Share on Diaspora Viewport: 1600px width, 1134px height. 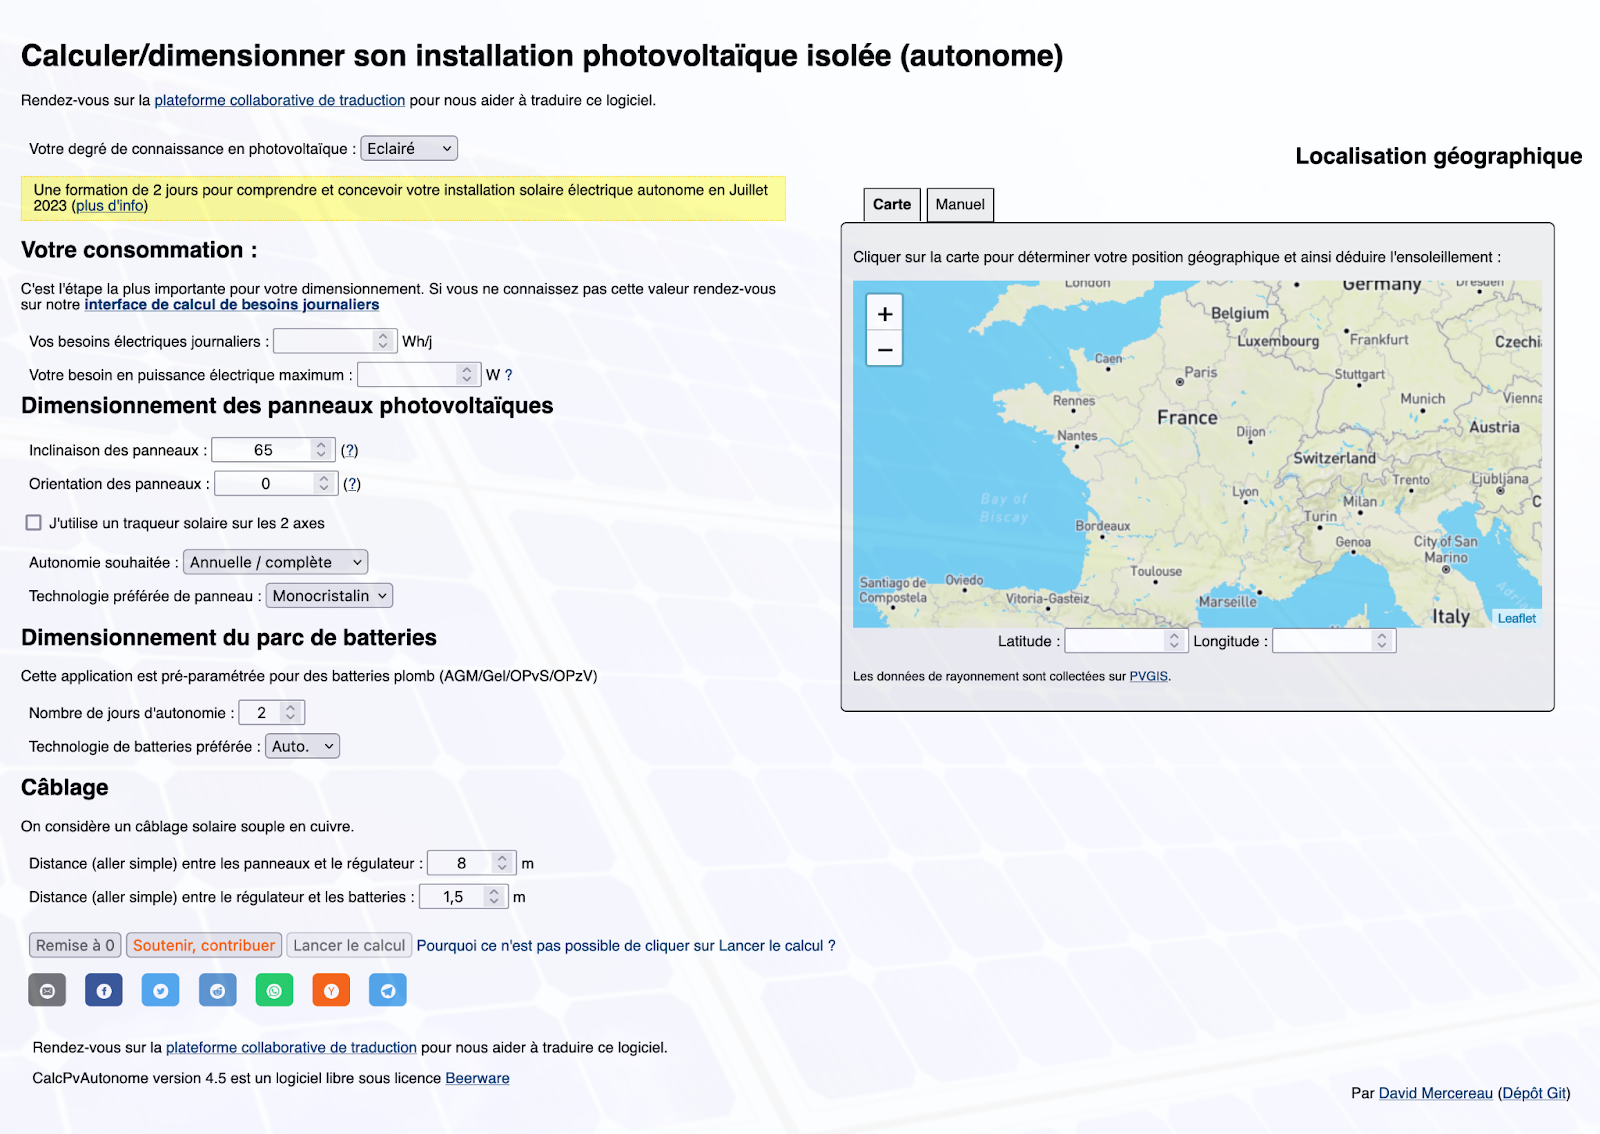(217, 990)
